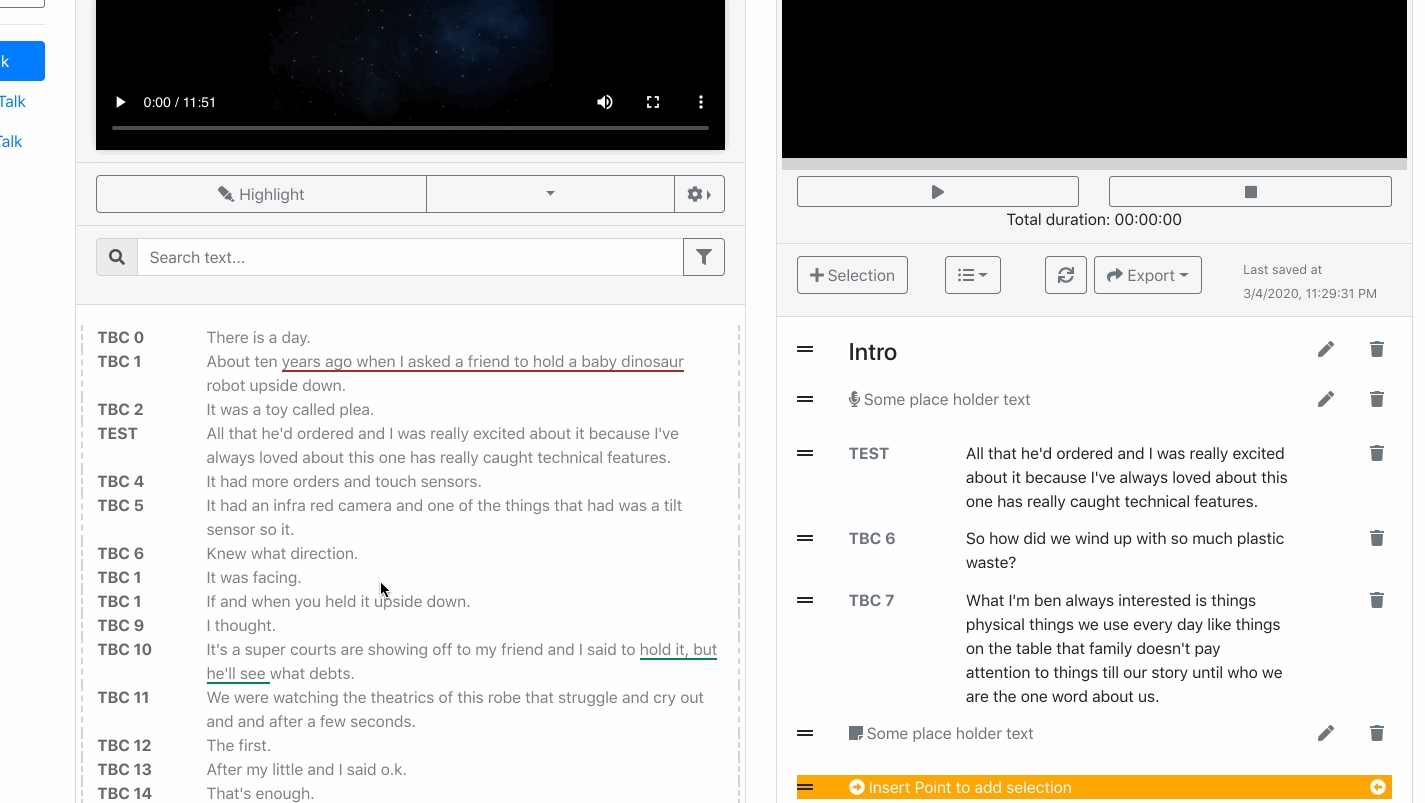1425x803 pixels.
Task: Click the TEST speaker label in transcript
Action: click(x=117, y=434)
